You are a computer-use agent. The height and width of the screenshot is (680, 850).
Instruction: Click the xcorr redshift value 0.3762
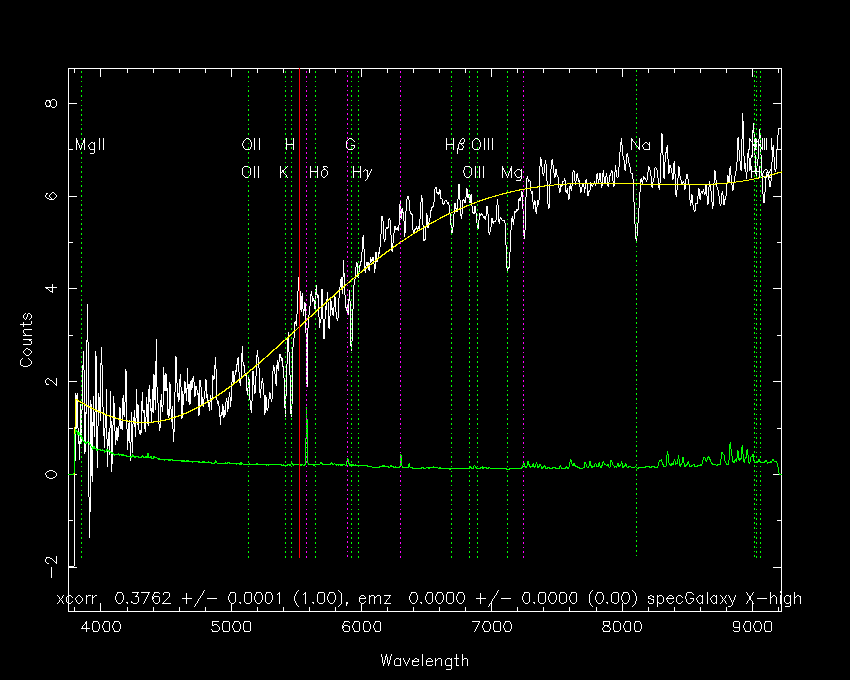pos(143,599)
